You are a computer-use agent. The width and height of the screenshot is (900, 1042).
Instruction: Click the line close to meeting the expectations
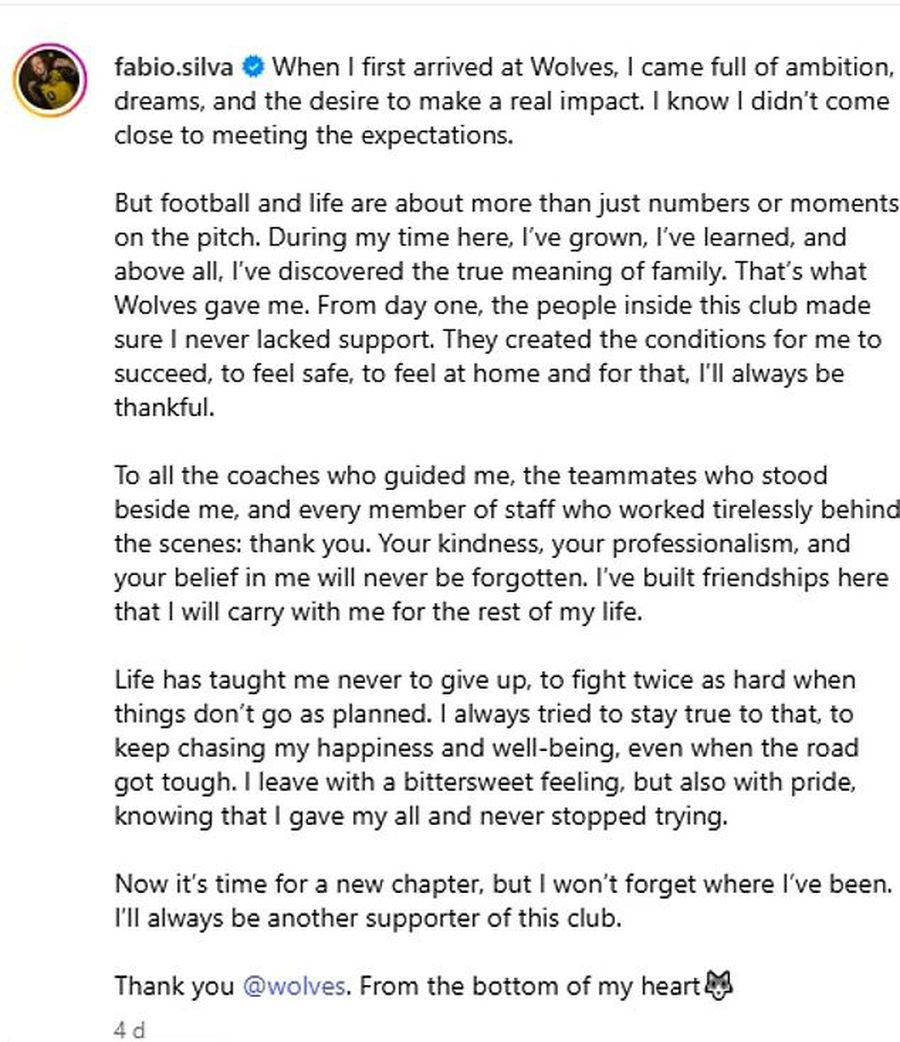314,136
